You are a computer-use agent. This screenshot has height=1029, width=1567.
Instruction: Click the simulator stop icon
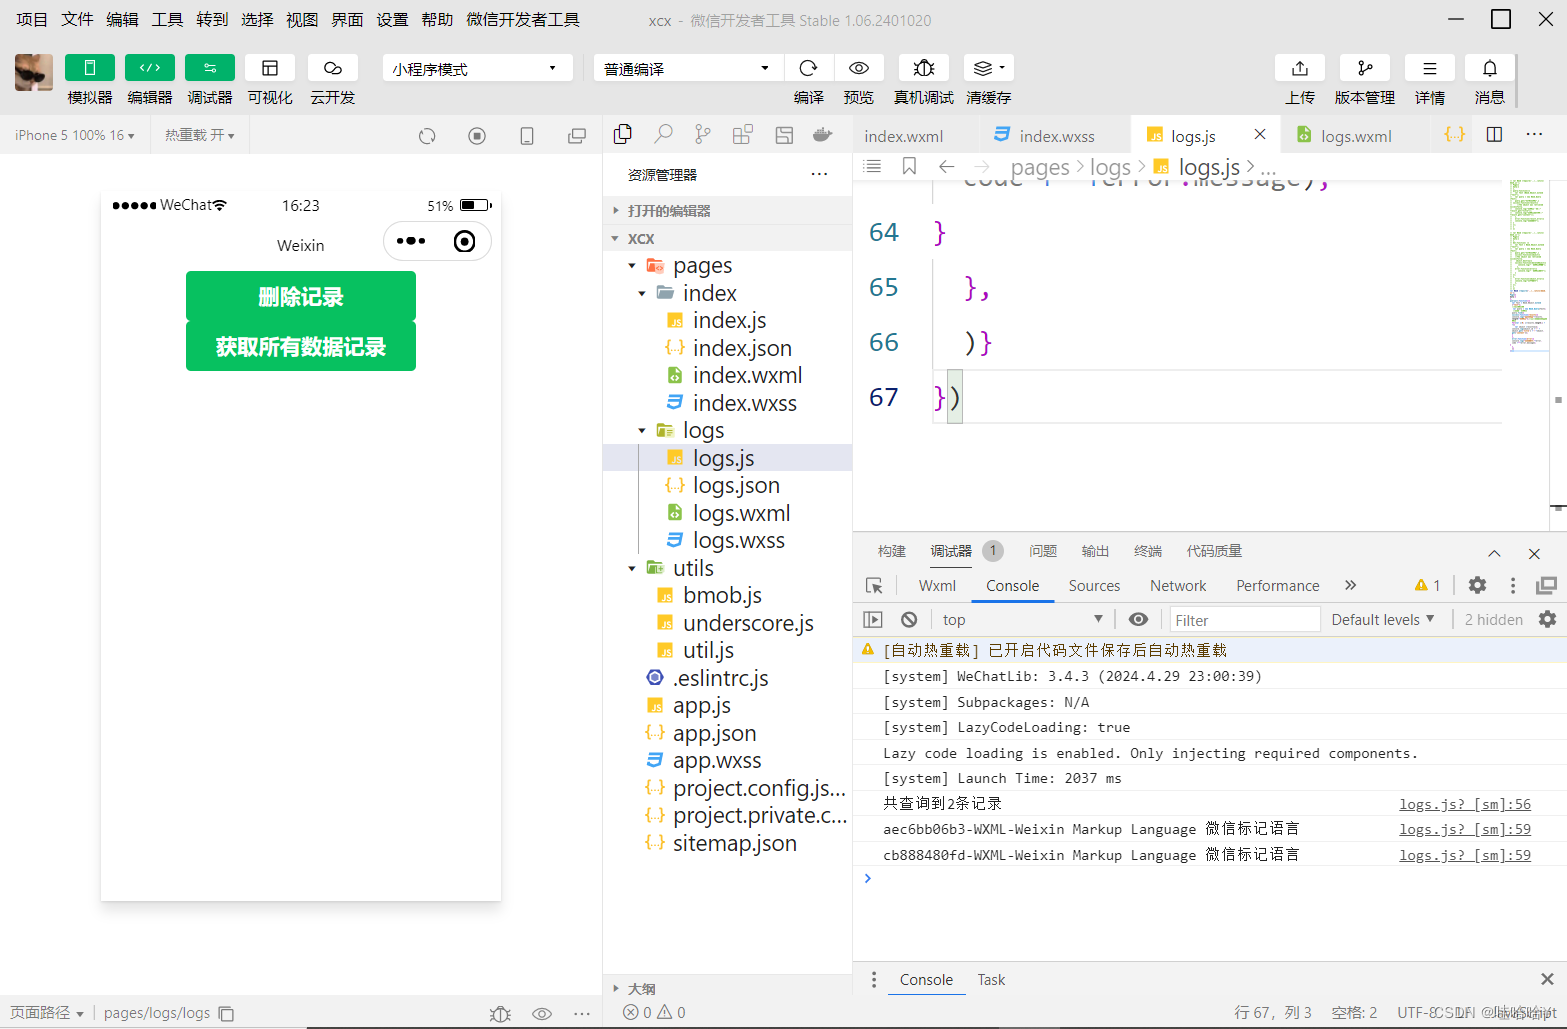(x=477, y=136)
